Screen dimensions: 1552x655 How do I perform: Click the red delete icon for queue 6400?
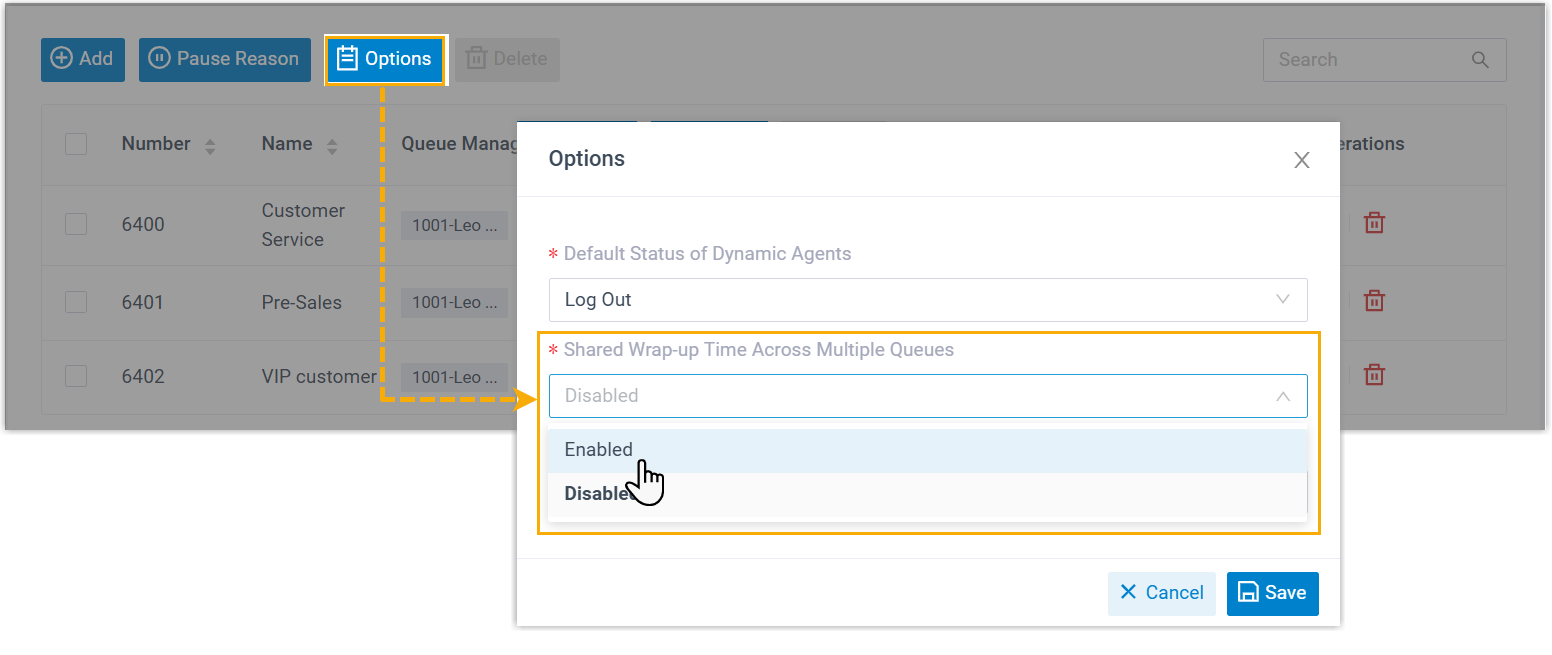click(1375, 223)
